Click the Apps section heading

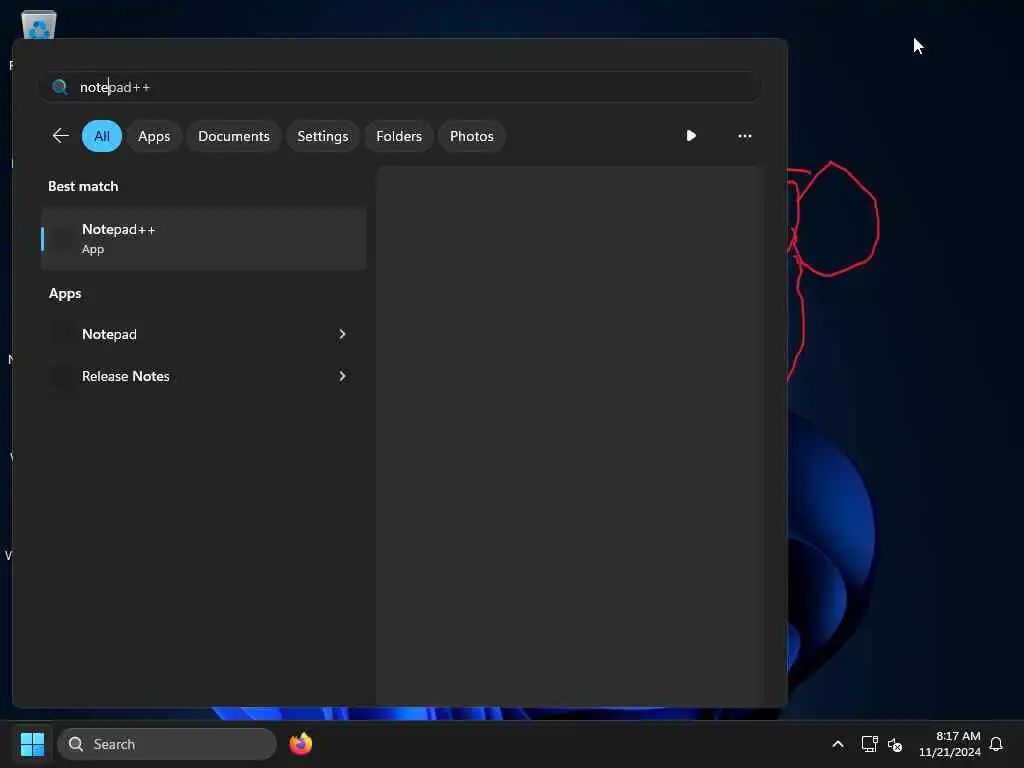coord(65,294)
